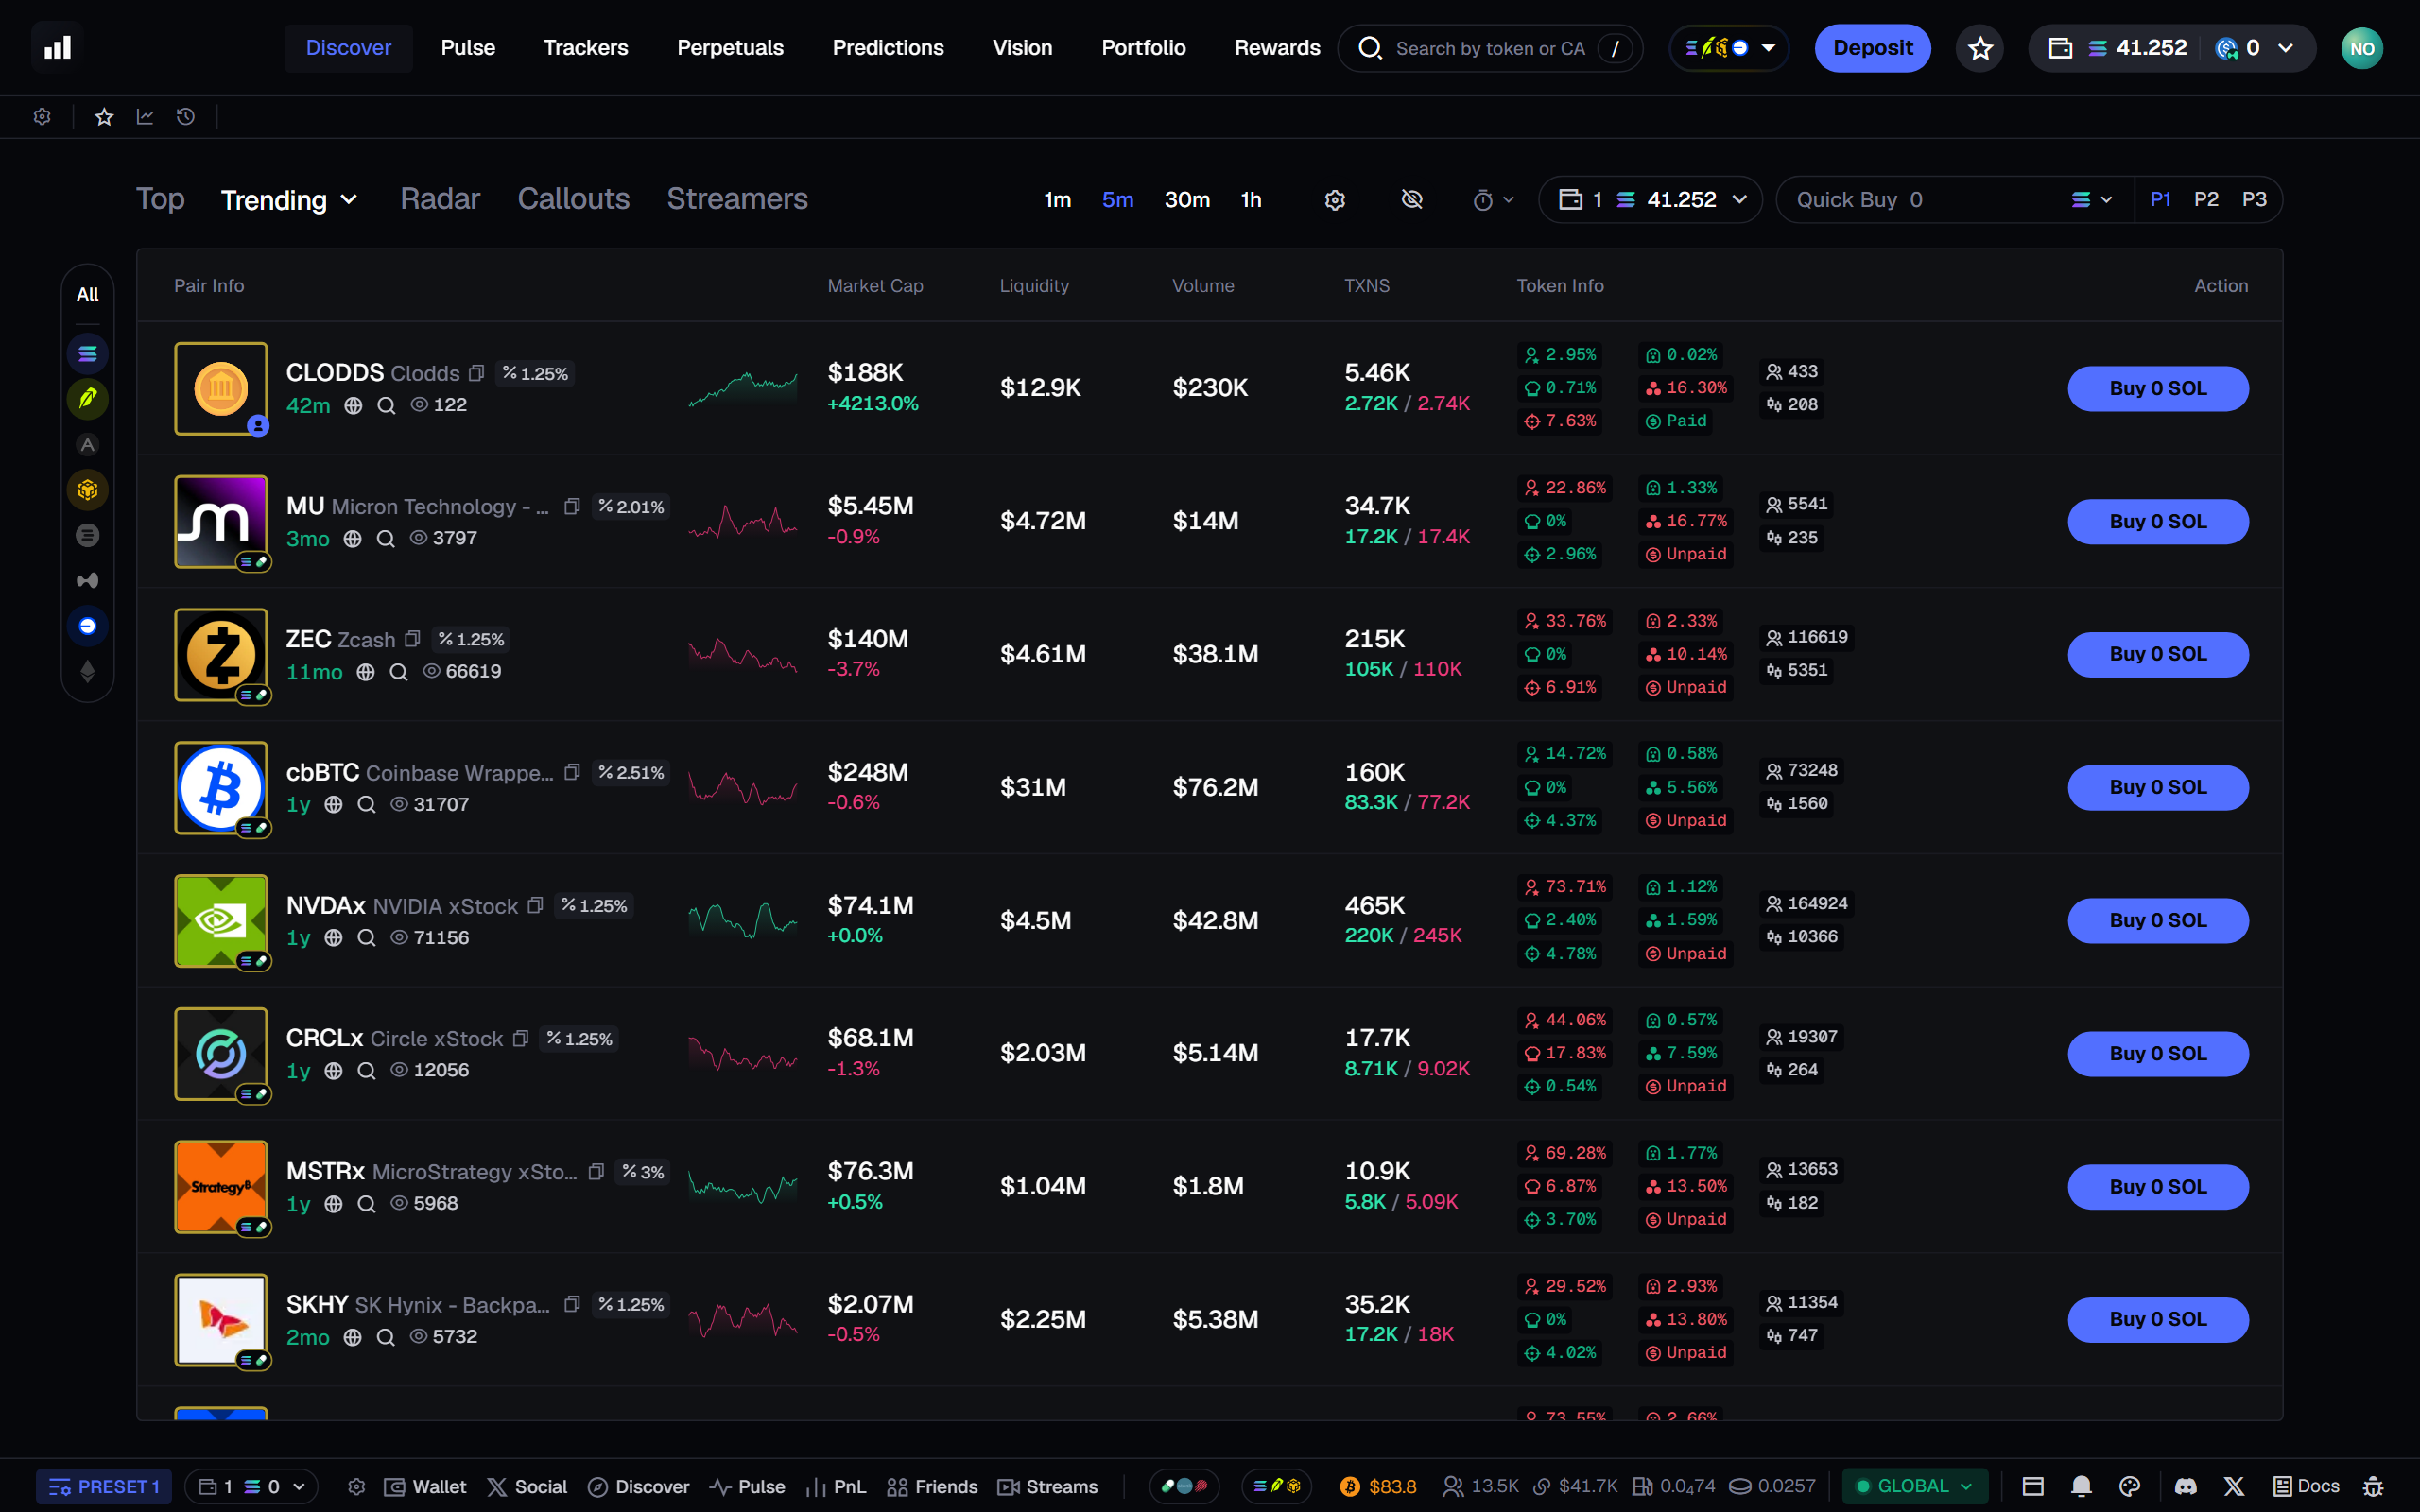Image resolution: width=2420 pixels, height=1512 pixels.
Task: Open the Docs link in the bottom bar
Action: tap(2306, 1486)
